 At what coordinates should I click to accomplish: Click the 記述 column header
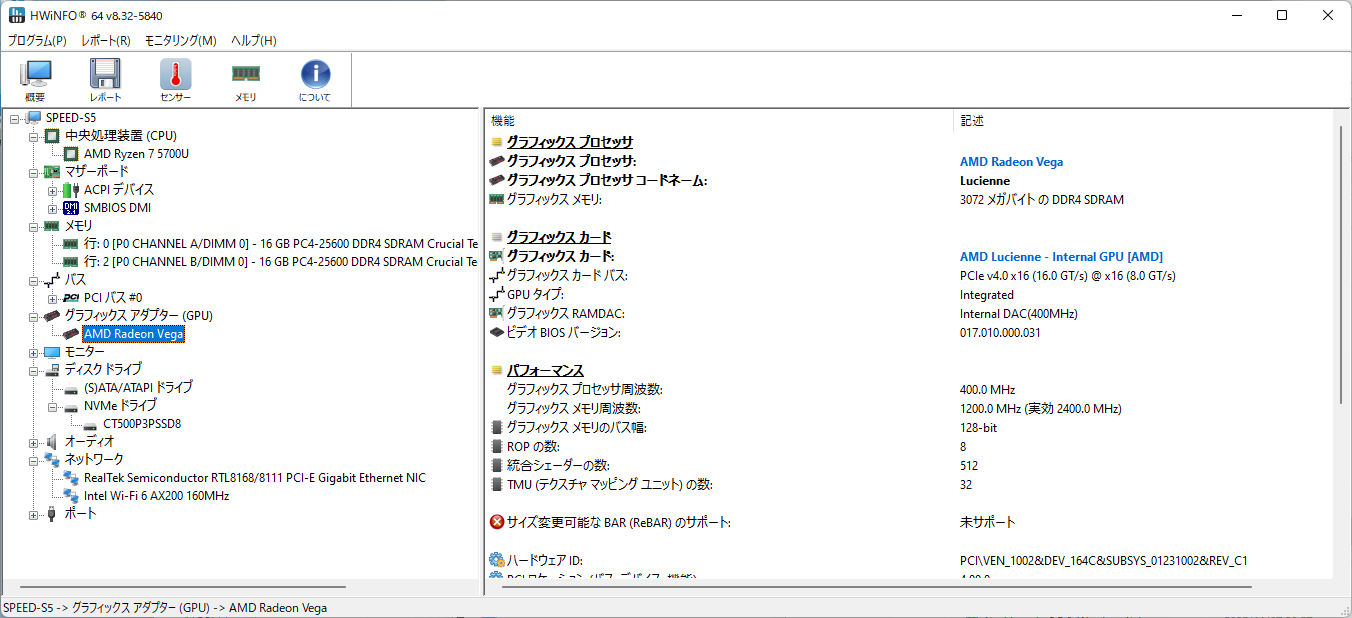coord(972,121)
